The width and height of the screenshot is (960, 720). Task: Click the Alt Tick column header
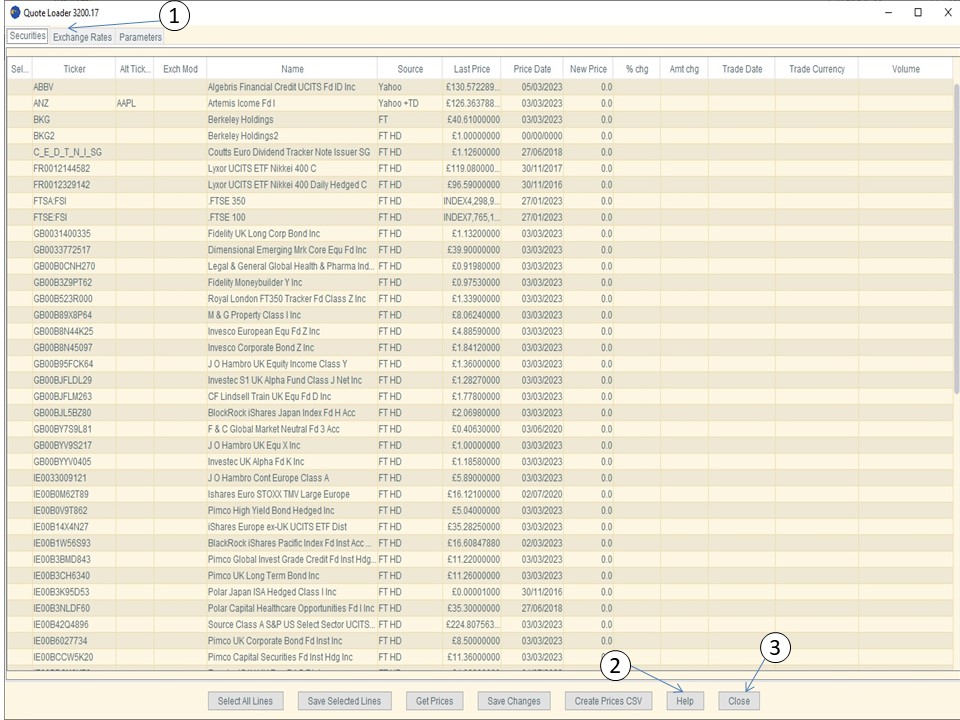tap(135, 69)
